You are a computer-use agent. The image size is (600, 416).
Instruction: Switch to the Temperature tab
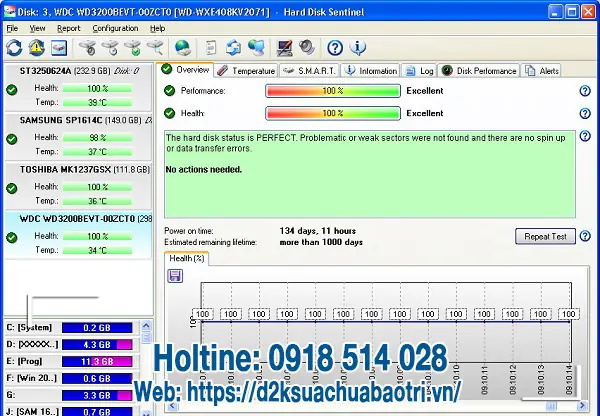(245, 71)
